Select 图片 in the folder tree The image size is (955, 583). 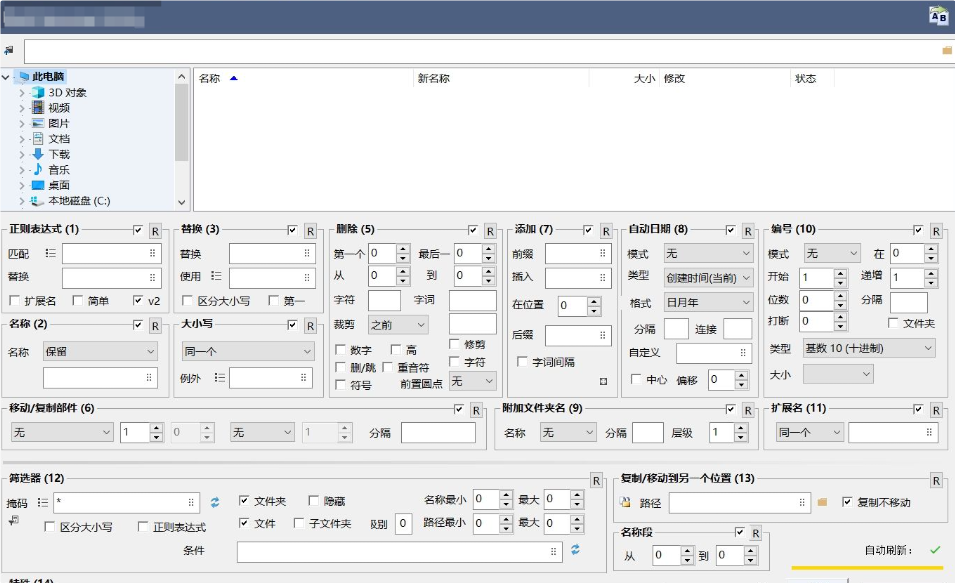point(59,123)
